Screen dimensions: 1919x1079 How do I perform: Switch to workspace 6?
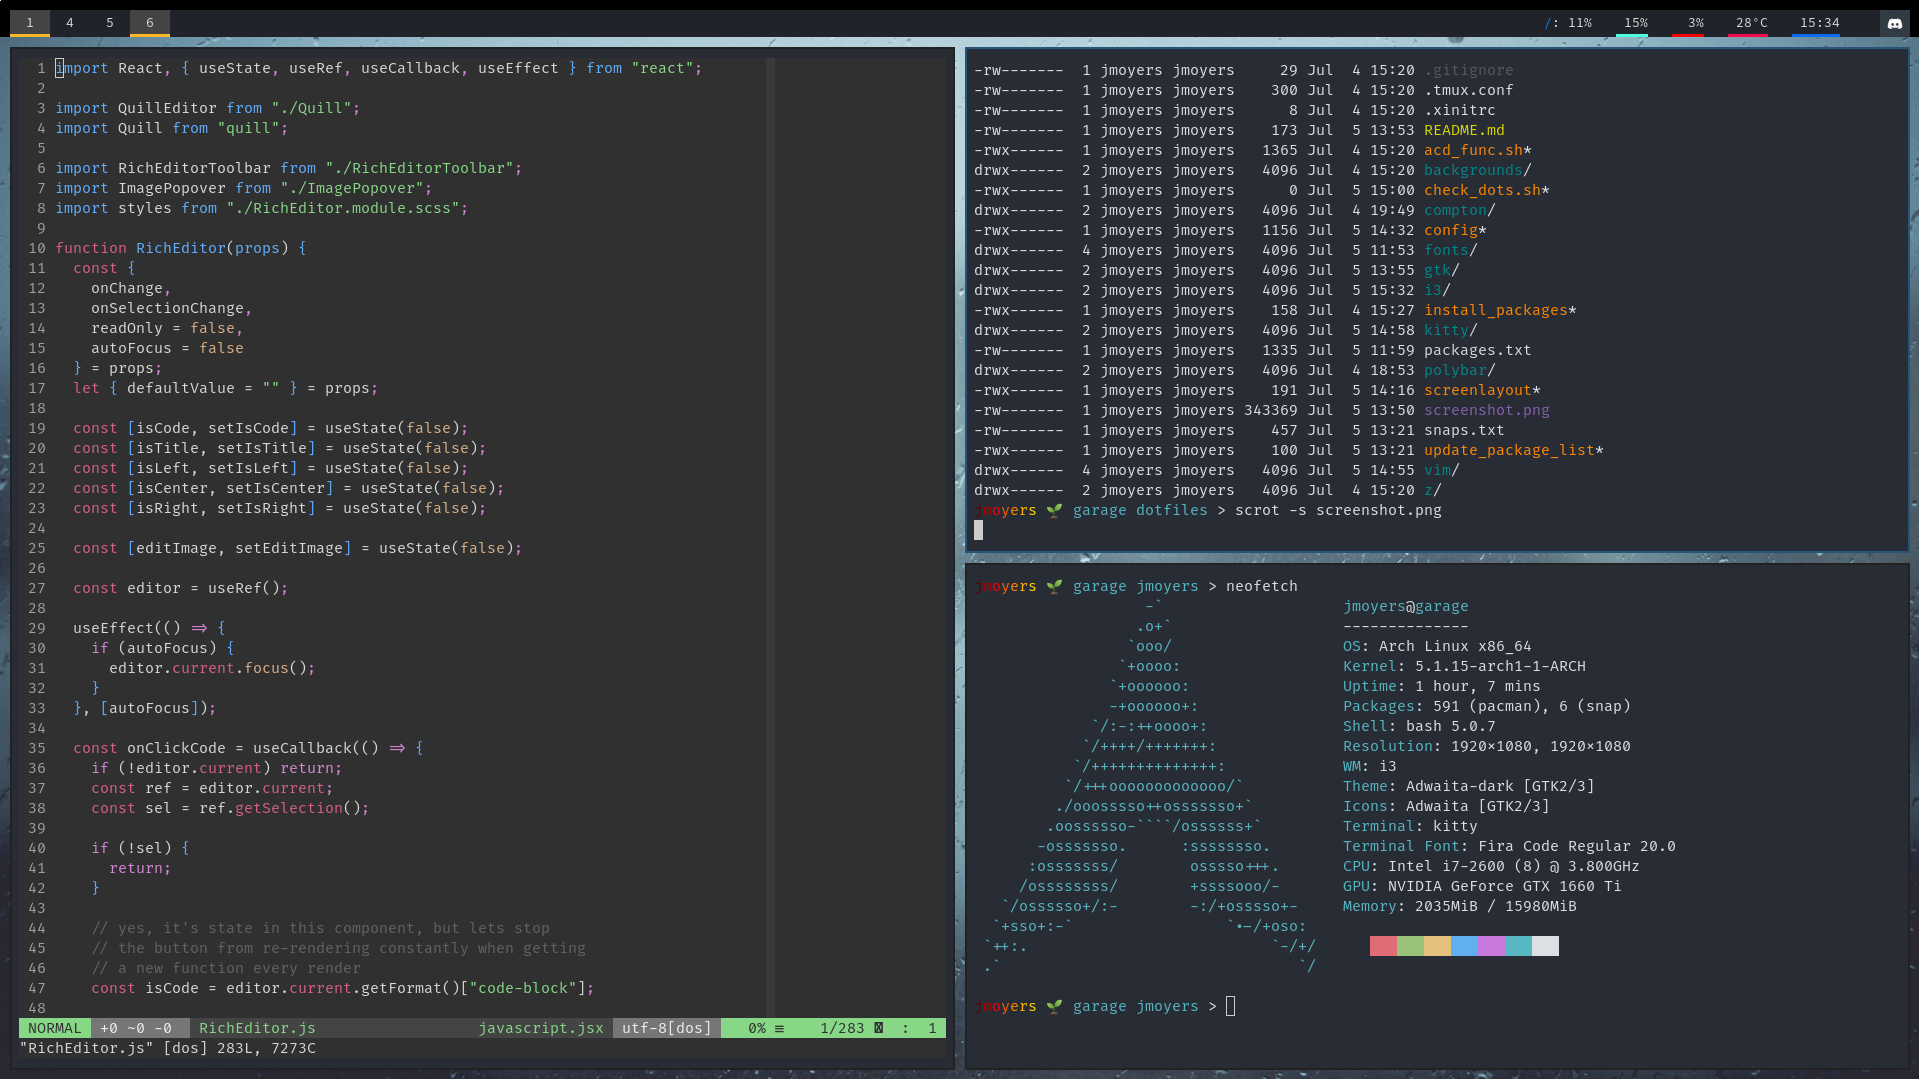(x=150, y=23)
